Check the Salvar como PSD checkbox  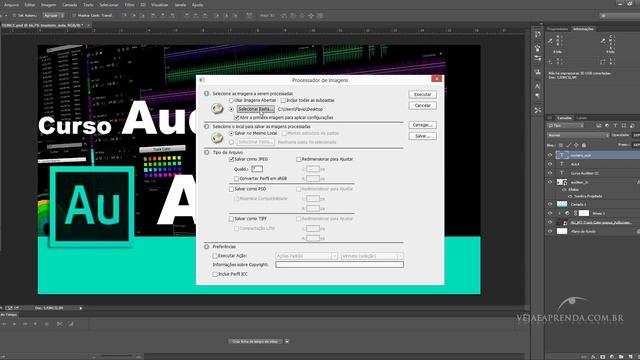(x=231, y=189)
